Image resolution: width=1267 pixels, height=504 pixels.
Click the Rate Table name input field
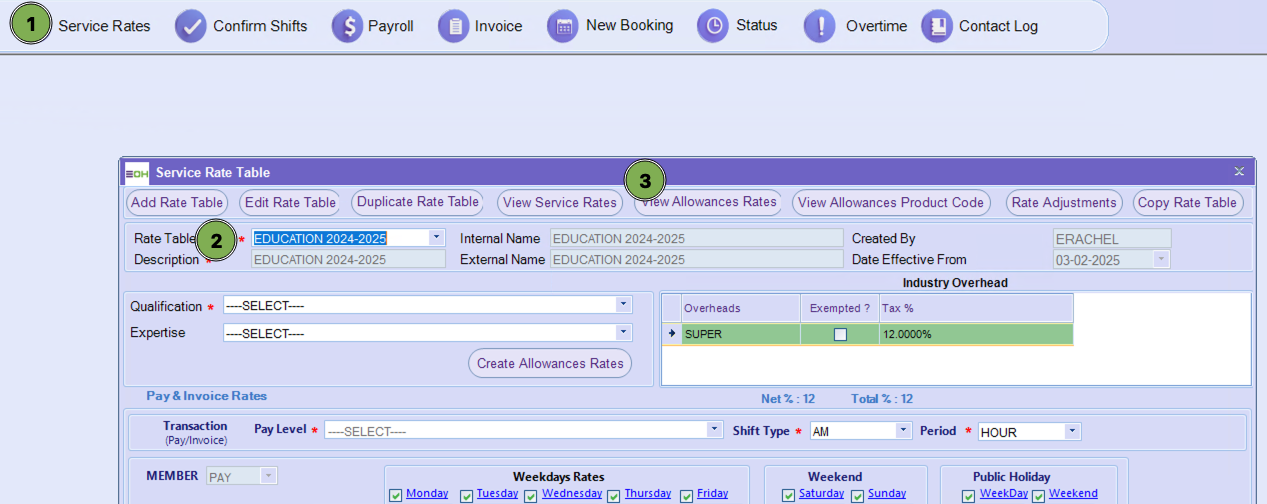(x=339, y=238)
